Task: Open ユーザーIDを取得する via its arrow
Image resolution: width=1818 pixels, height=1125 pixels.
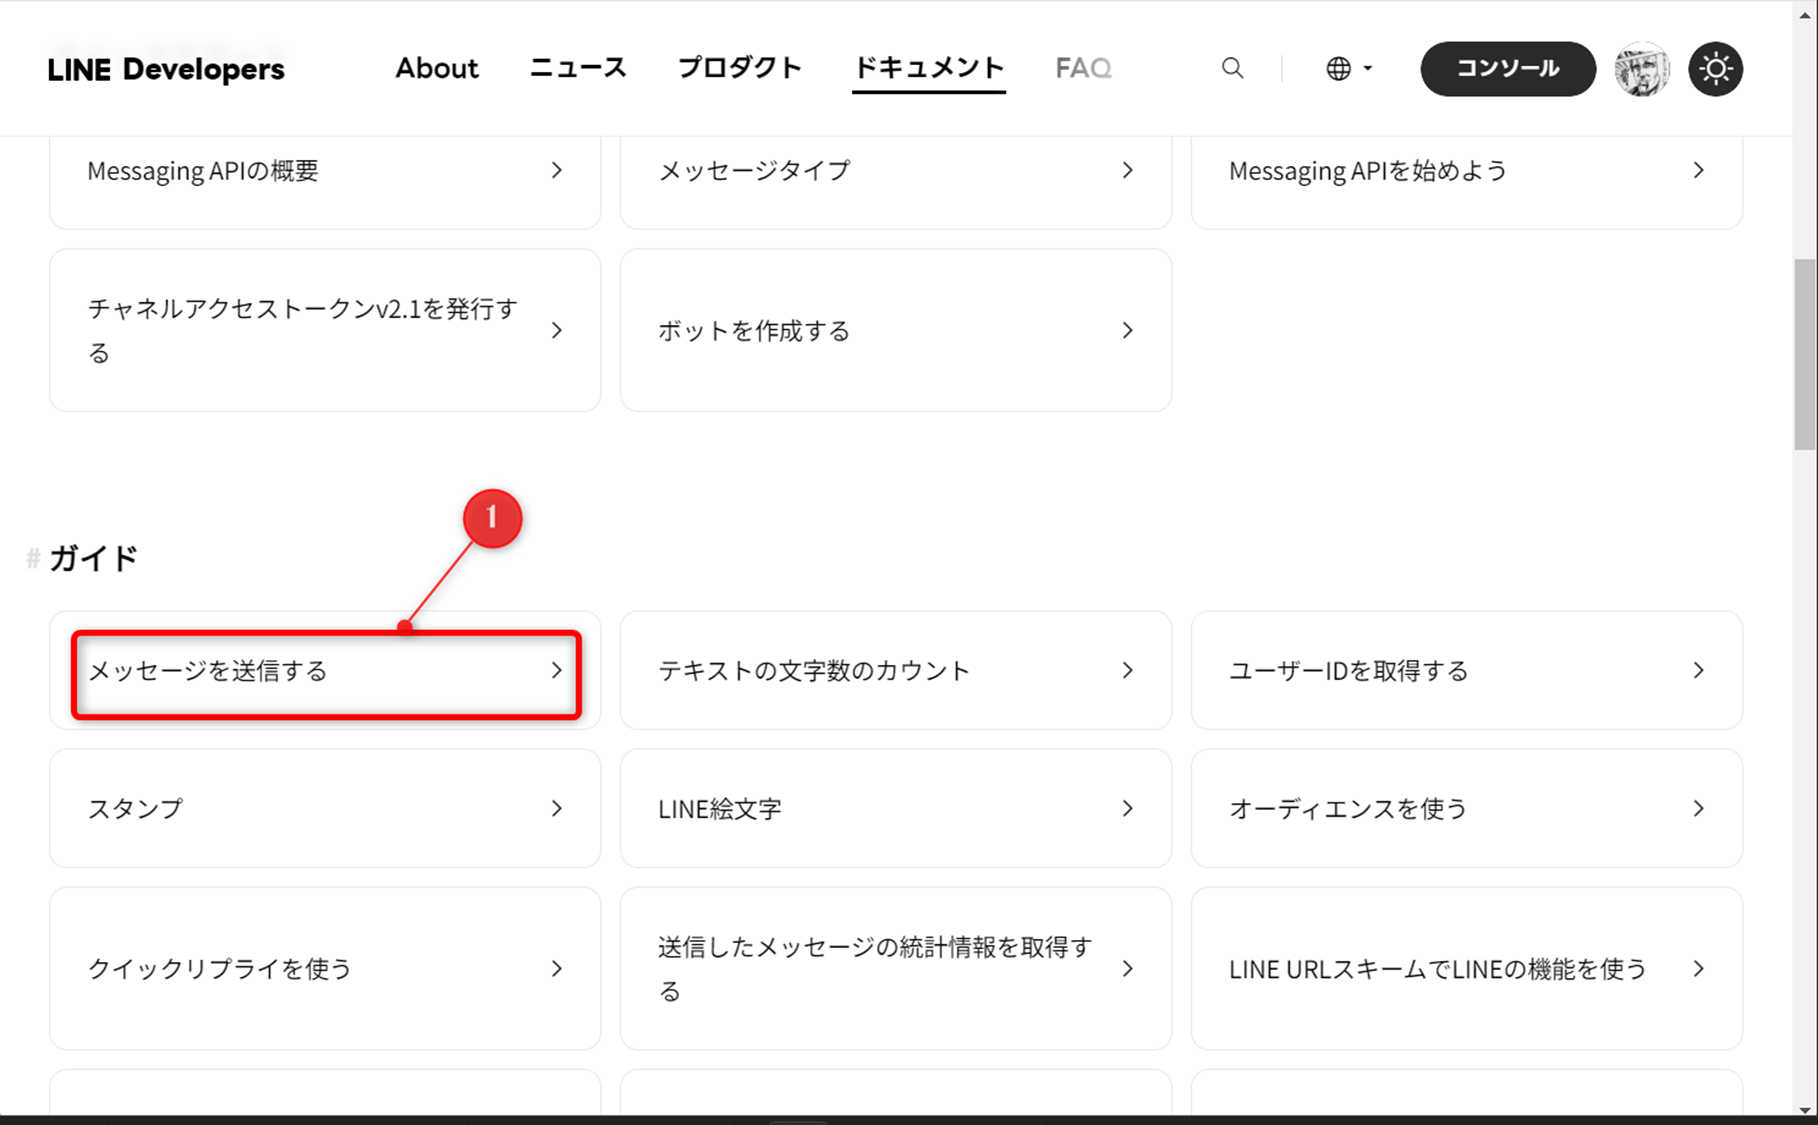Action: tap(1699, 670)
